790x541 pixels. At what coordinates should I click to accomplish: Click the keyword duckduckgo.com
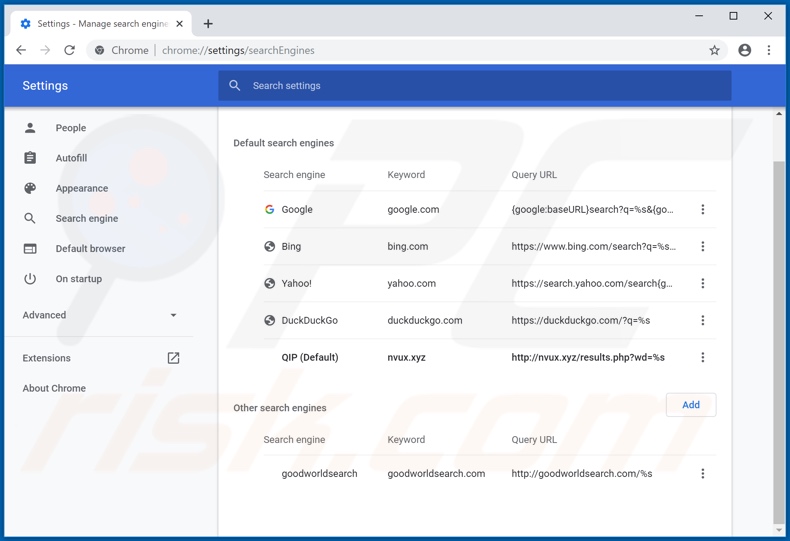424,320
